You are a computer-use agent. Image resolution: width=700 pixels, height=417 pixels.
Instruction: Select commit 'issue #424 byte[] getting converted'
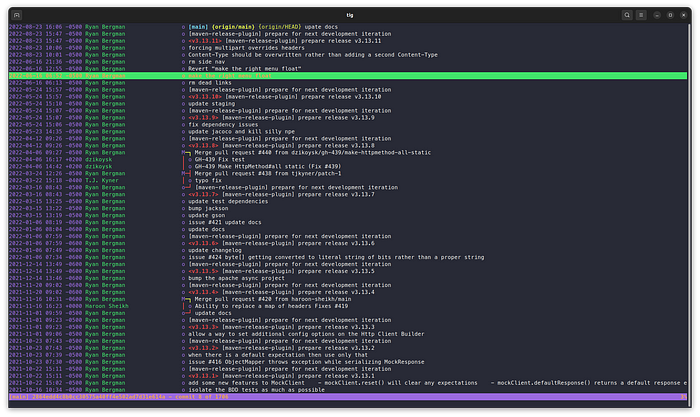336,257
